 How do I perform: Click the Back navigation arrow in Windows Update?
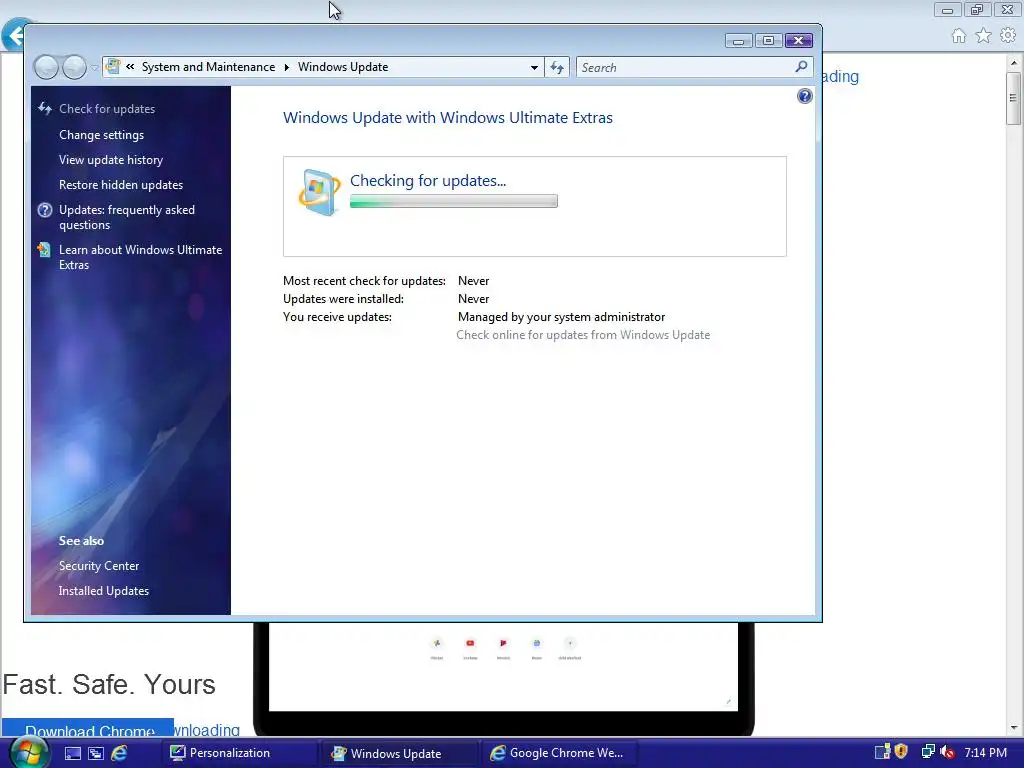[x=46, y=67]
